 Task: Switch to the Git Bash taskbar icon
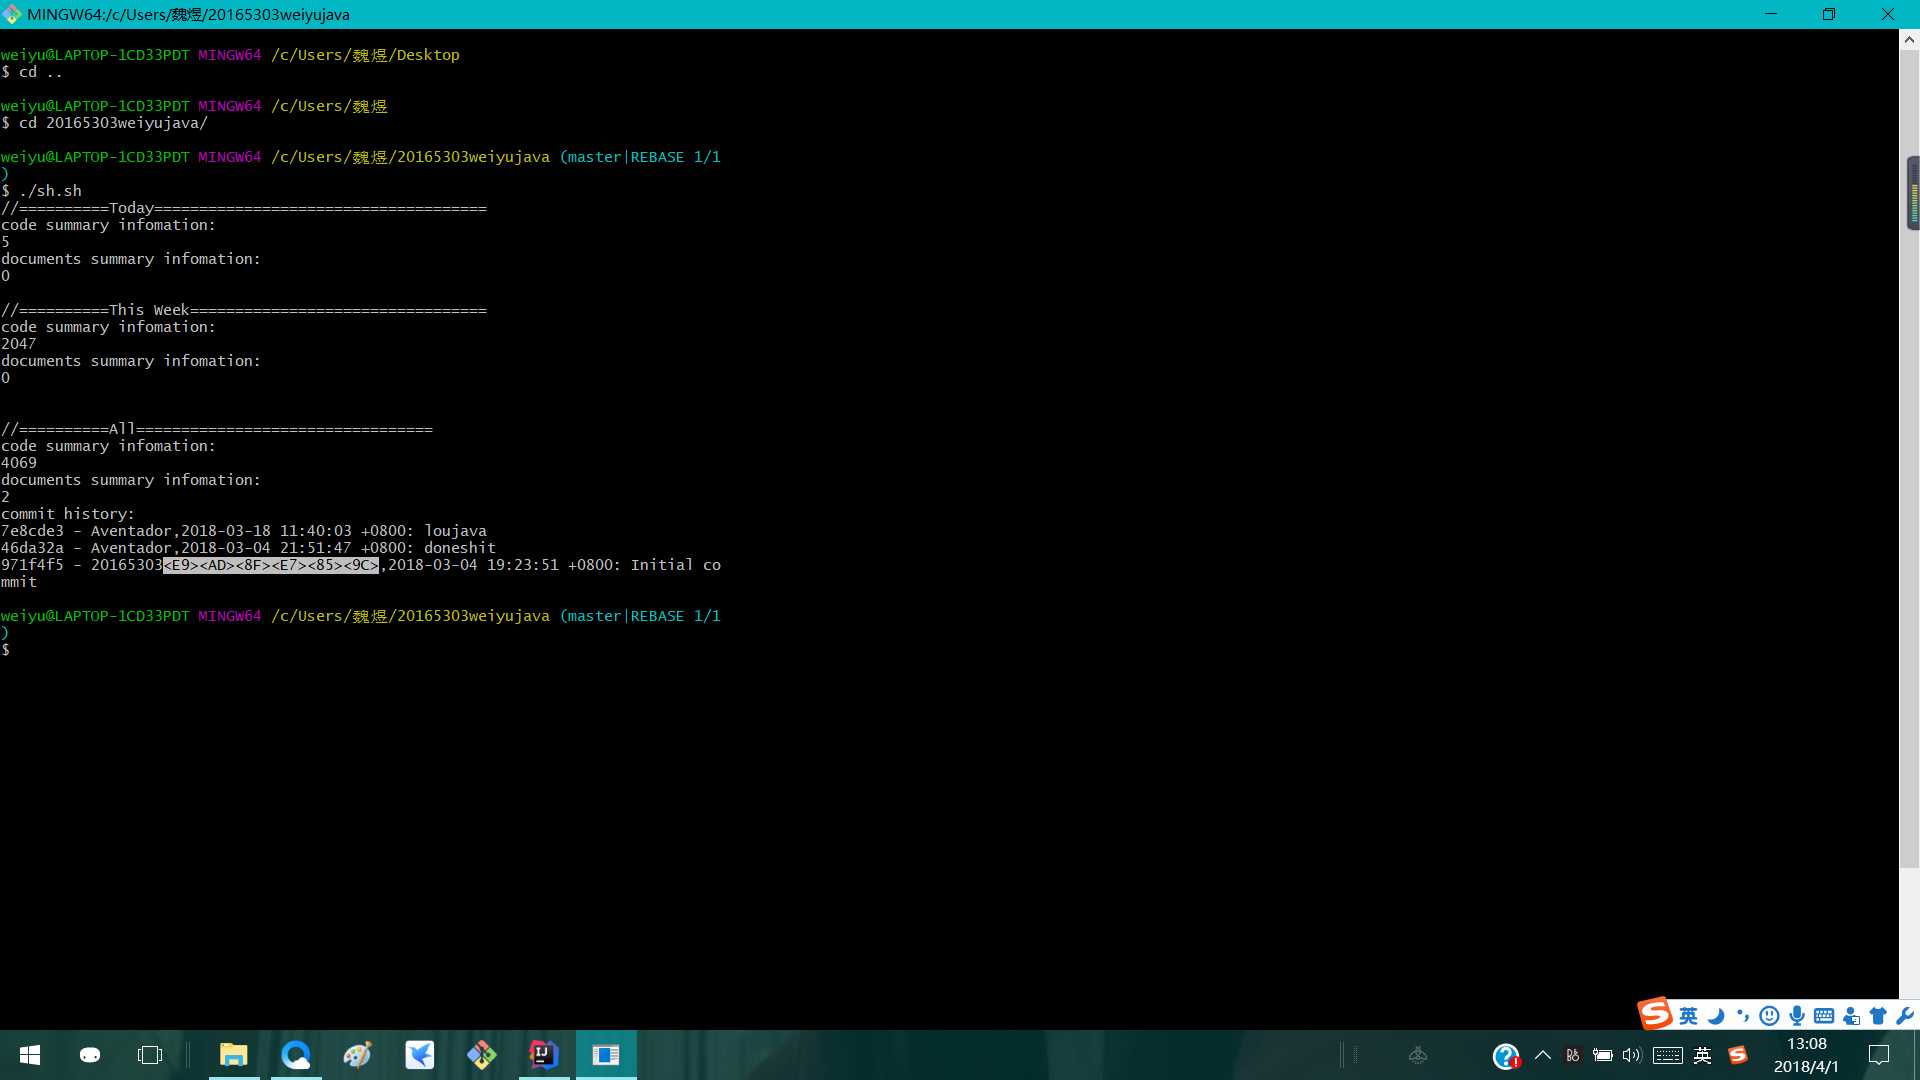[482, 1055]
